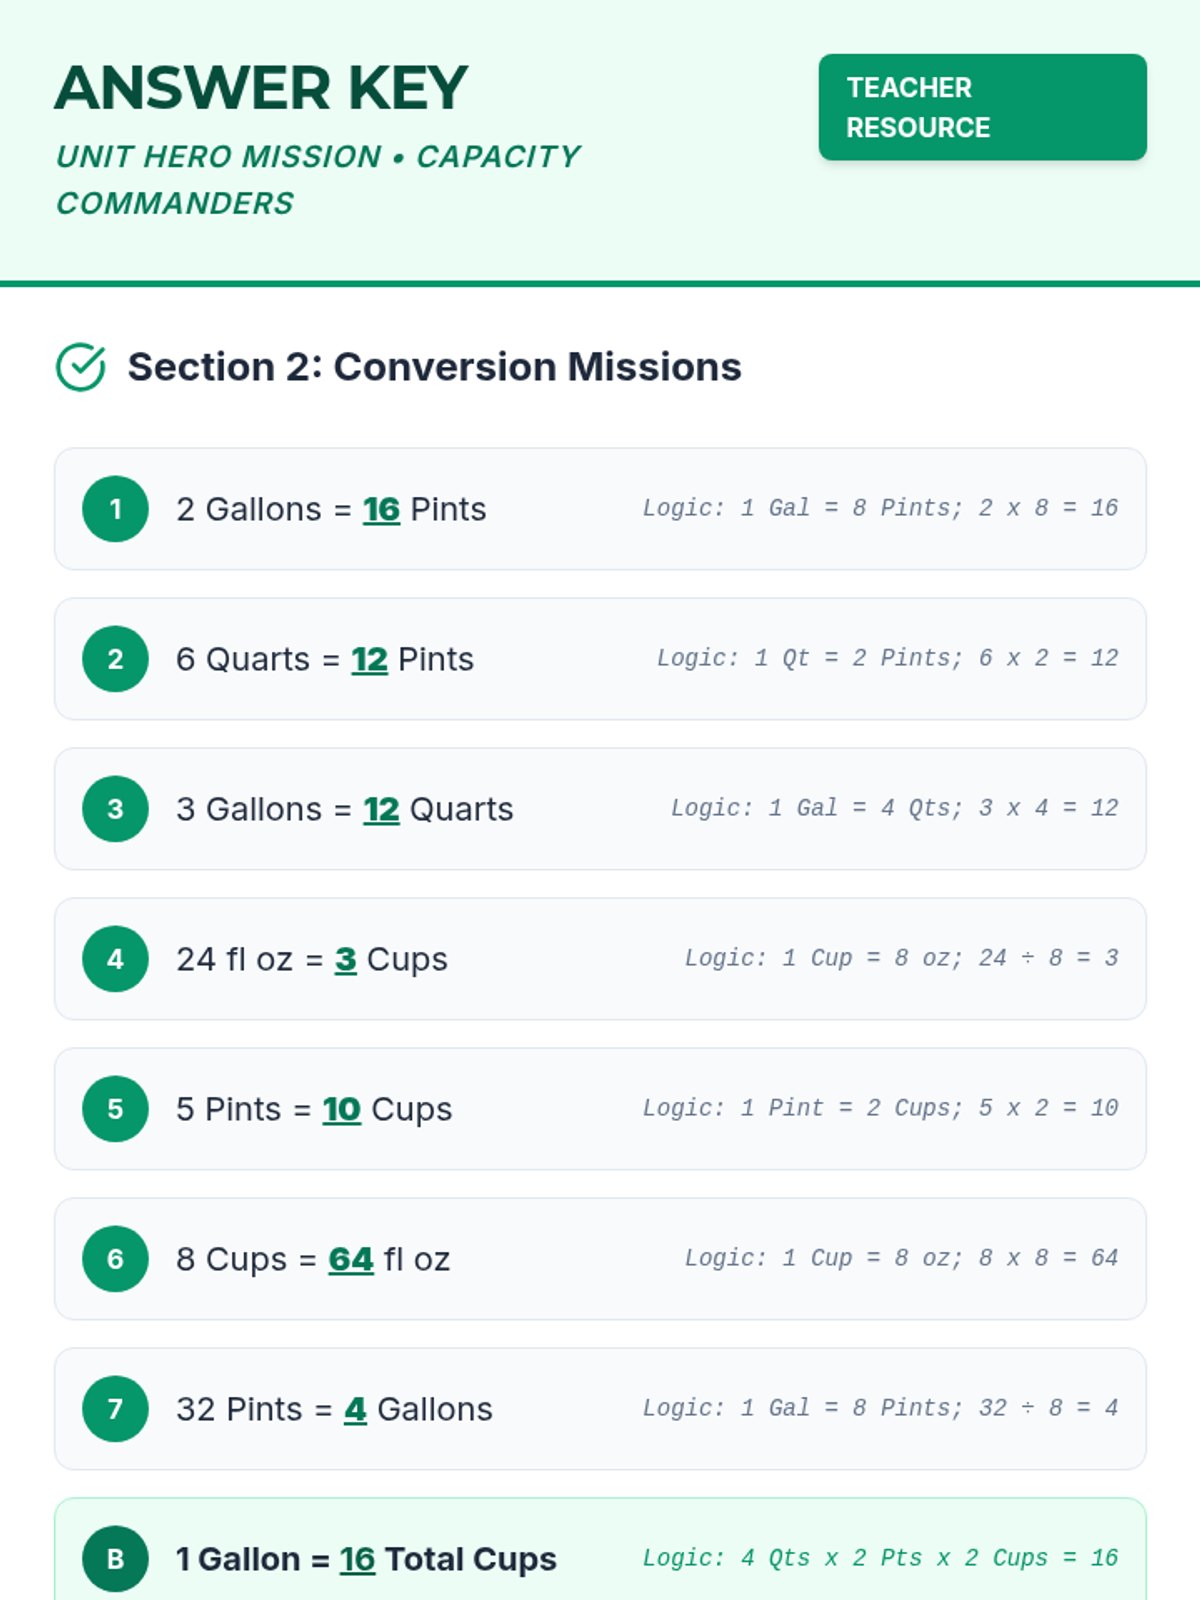The width and height of the screenshot is (1200, 1600).
Task: Select the 24 fl oz logic explanation
Action: [x=901, y=958]
